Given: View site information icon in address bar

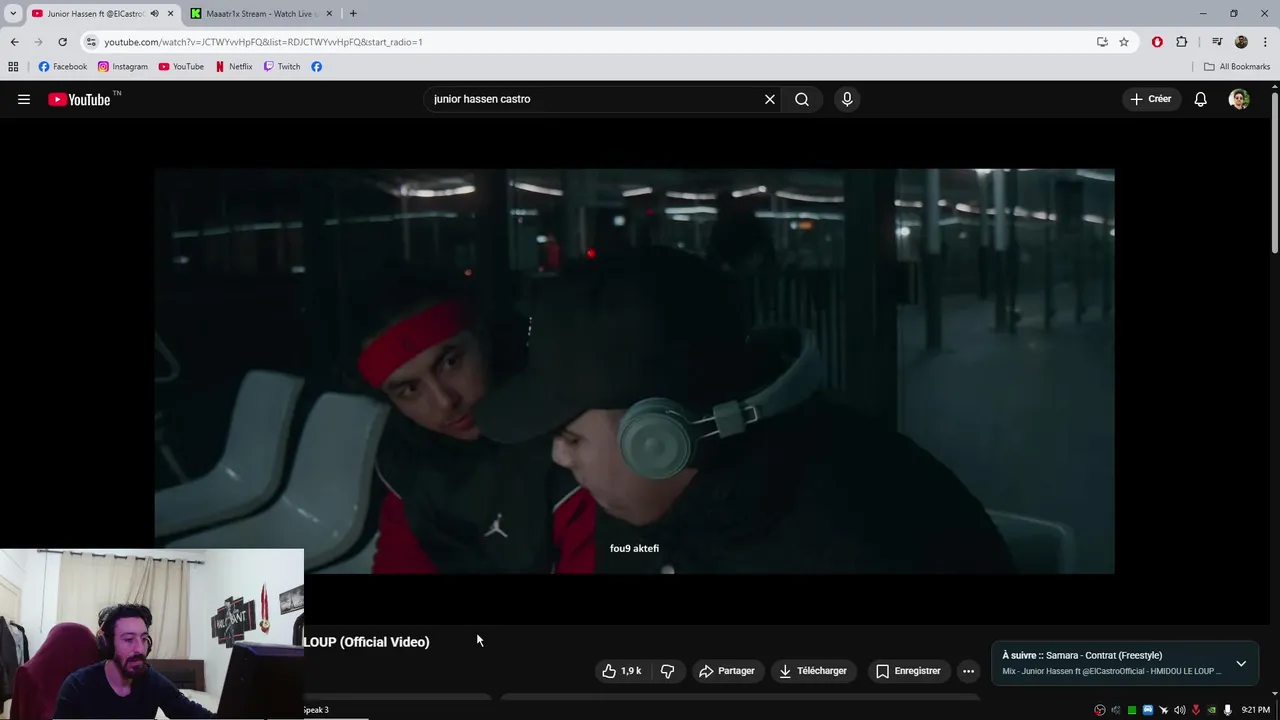Looking at the screenshot, I should (91, 42).
